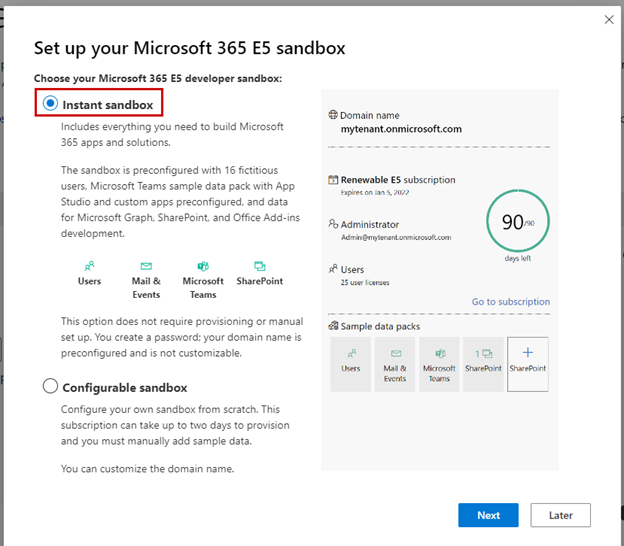624x546 pixels.
Task: Choose the Configurable sandbox option
Action: coord(50,387)
